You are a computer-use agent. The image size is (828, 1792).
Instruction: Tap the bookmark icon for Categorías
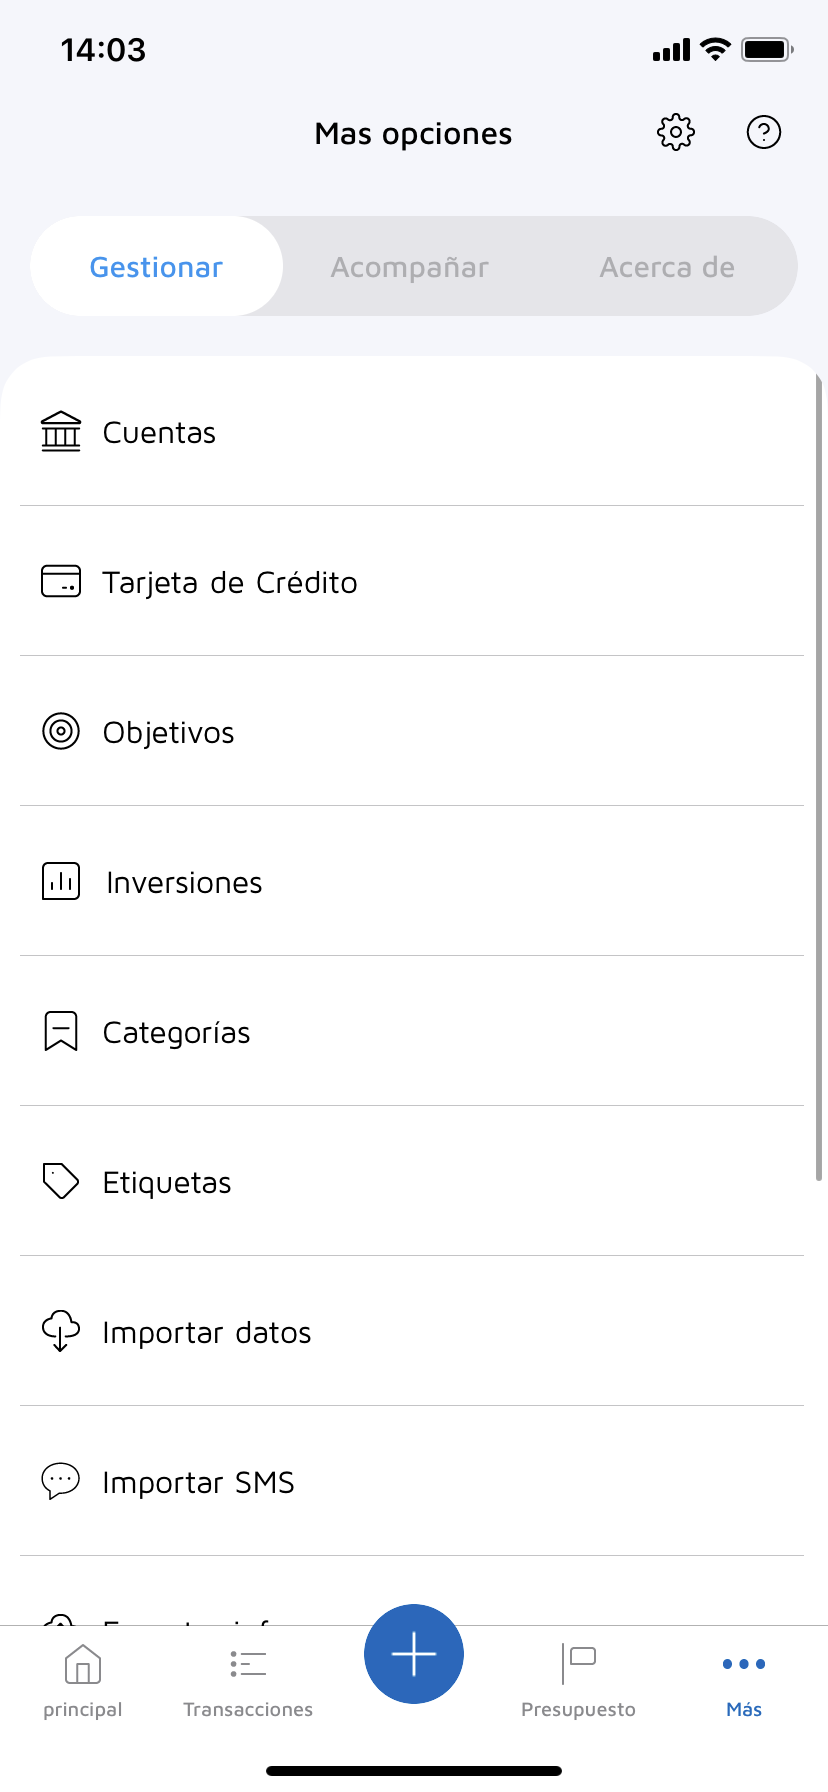[x=61, y=1031]
